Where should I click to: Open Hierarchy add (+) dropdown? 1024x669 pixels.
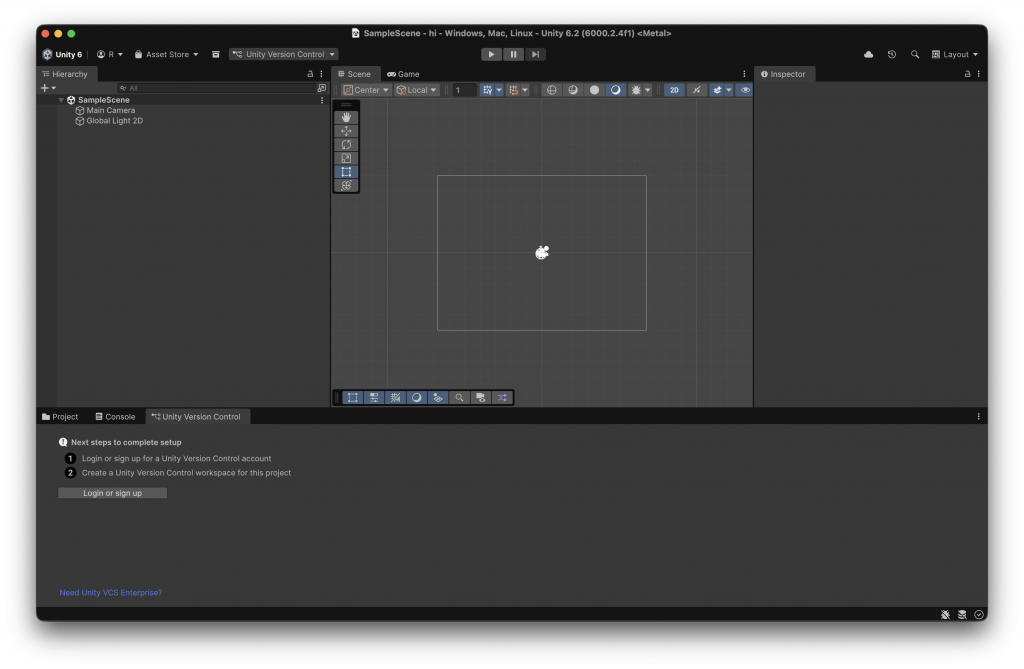tap(48, 88)
